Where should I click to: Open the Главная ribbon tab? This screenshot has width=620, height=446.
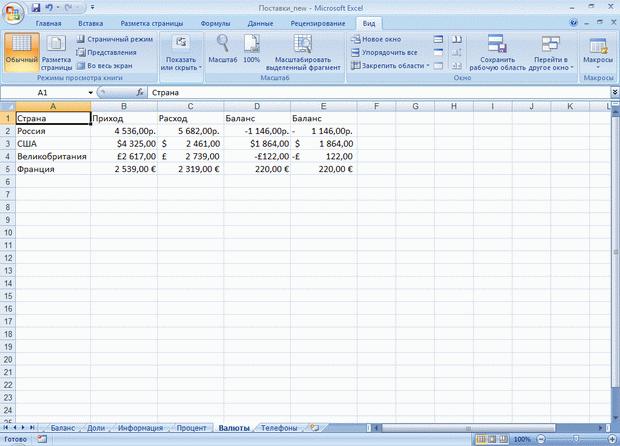tap(48, 23)
